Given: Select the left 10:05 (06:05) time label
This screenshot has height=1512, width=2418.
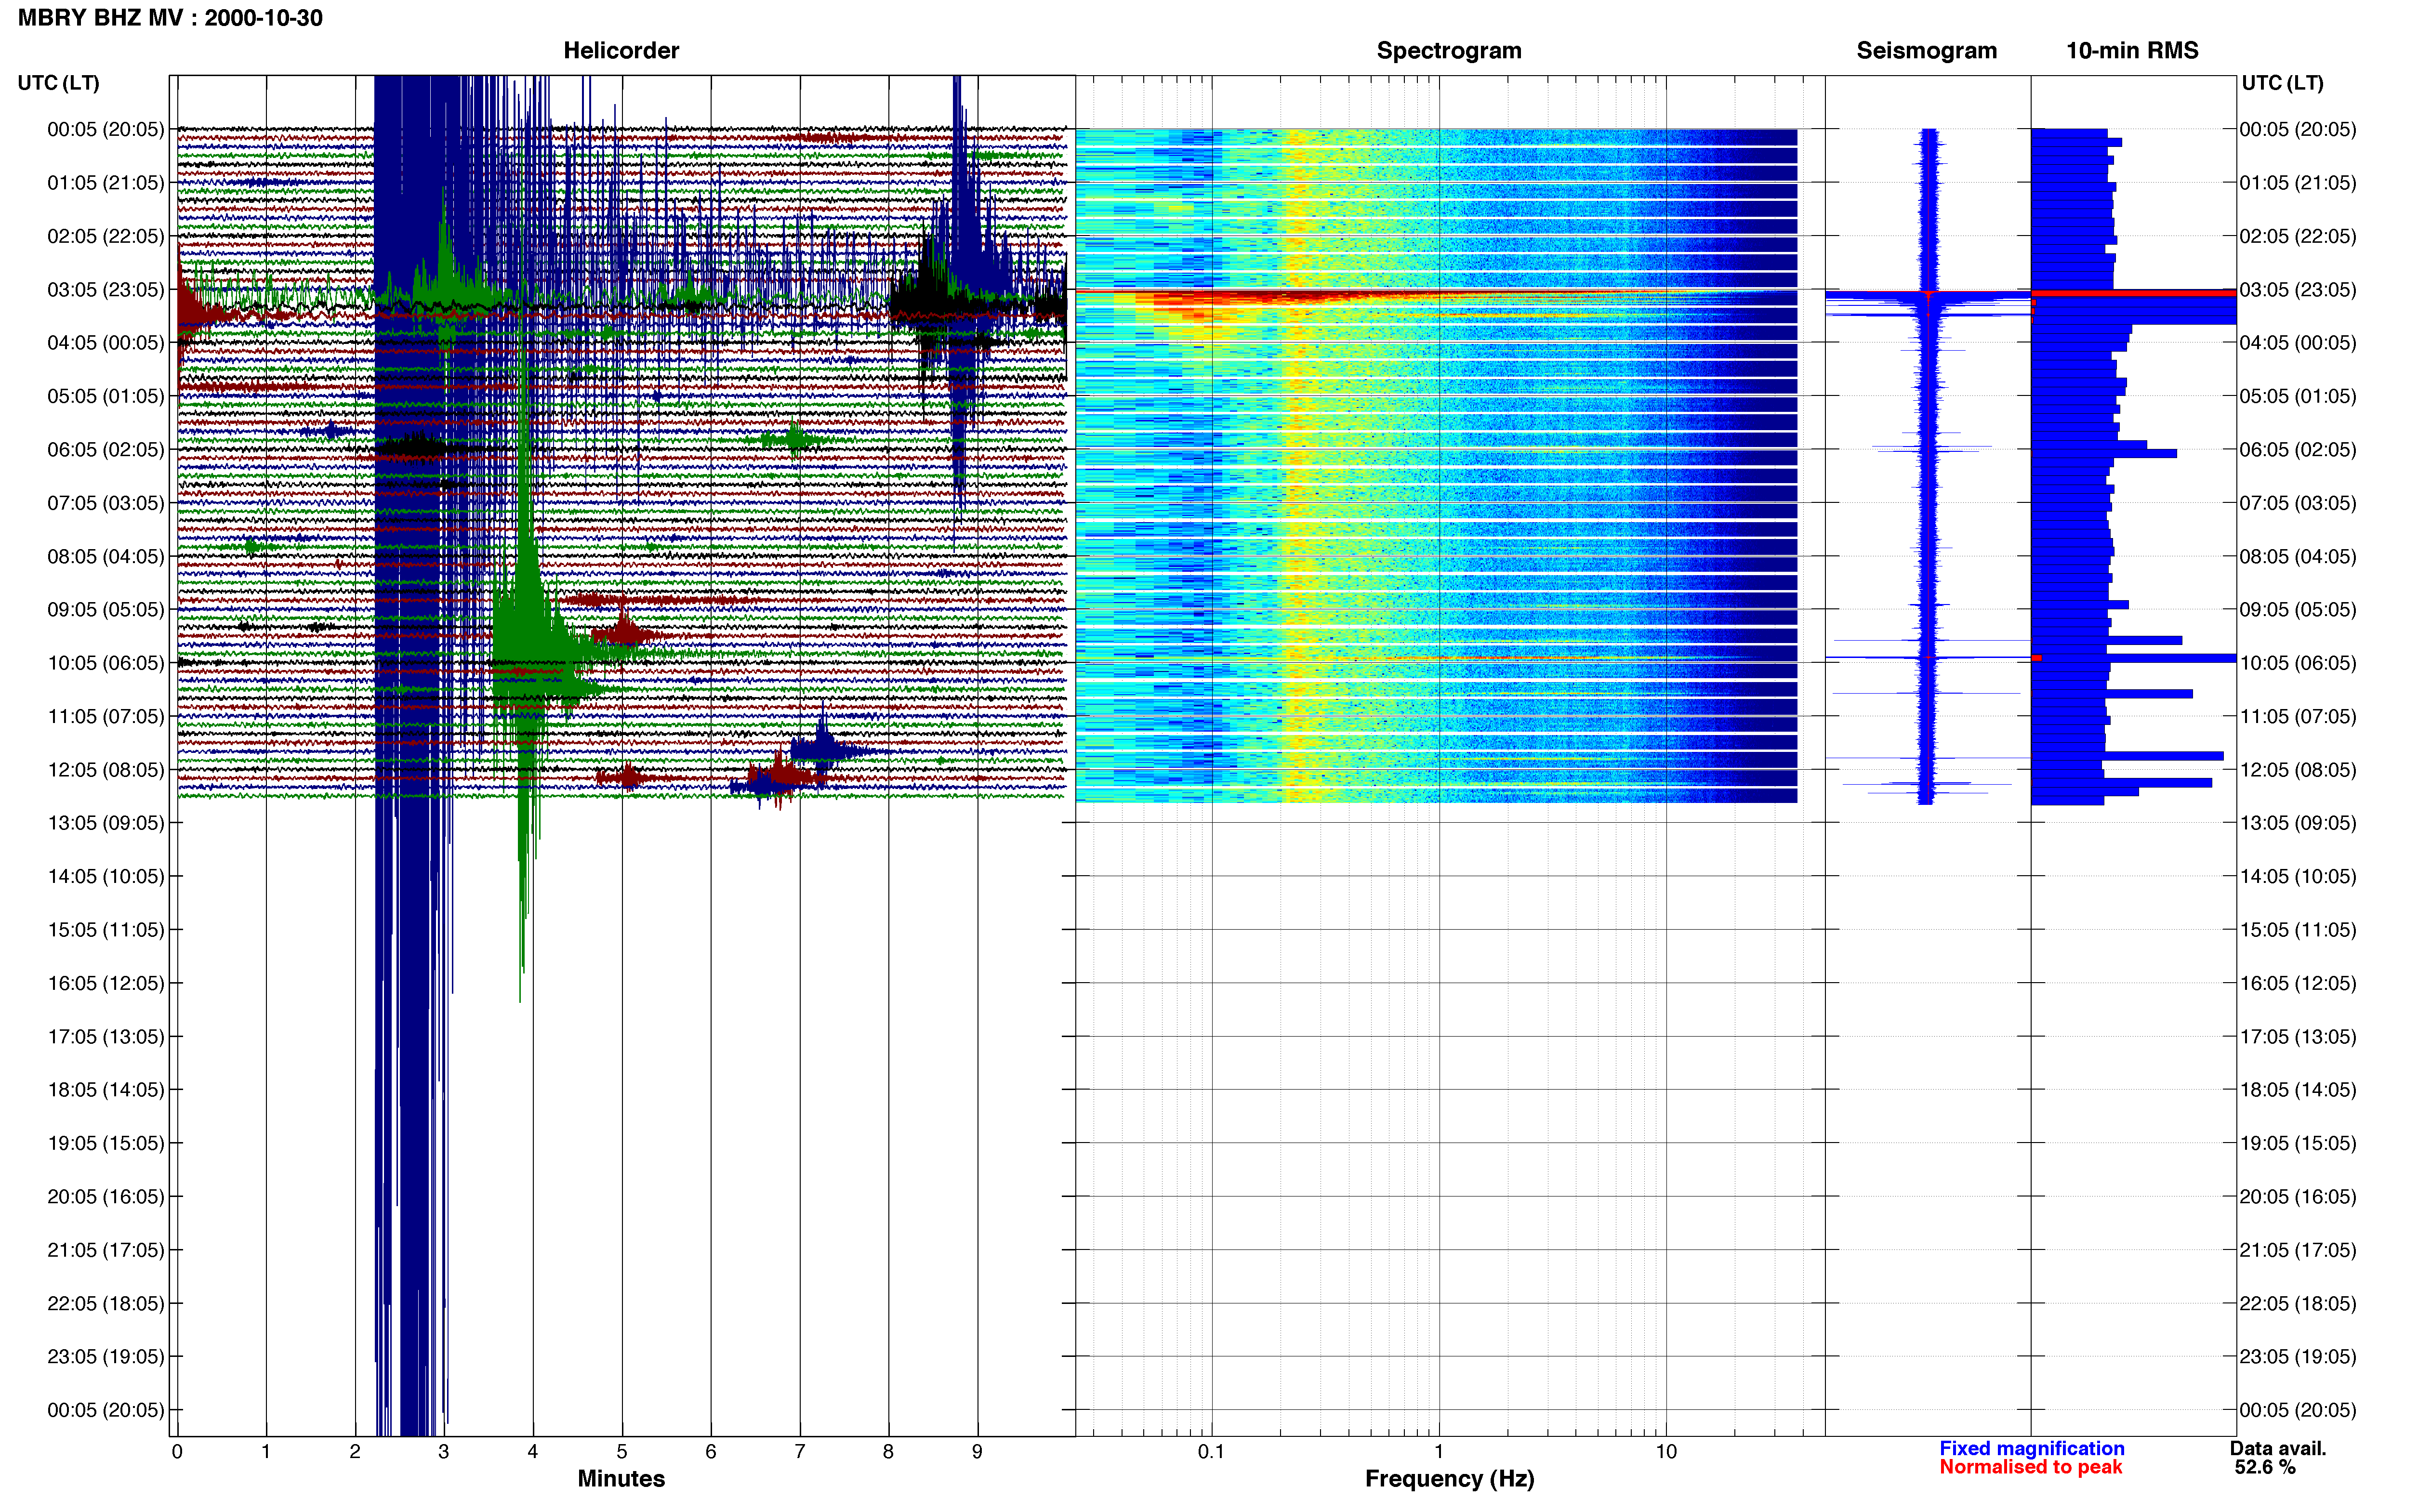Looking at the screenshot, I should coord(105,663).
